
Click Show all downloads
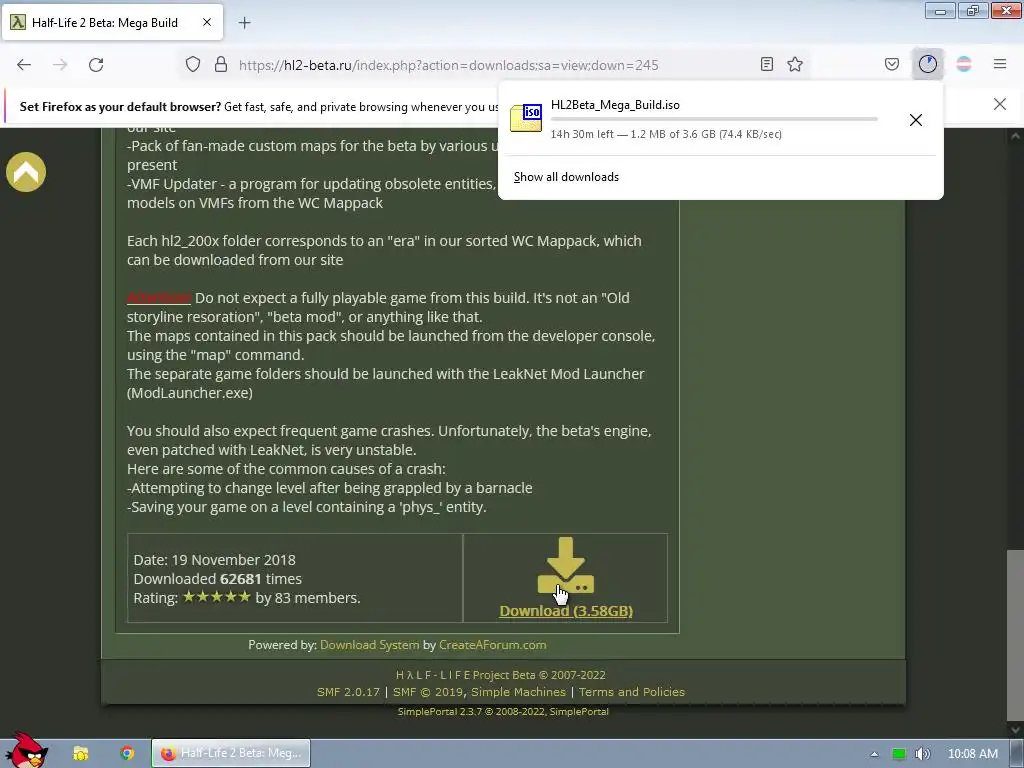[x=566, y=177]
